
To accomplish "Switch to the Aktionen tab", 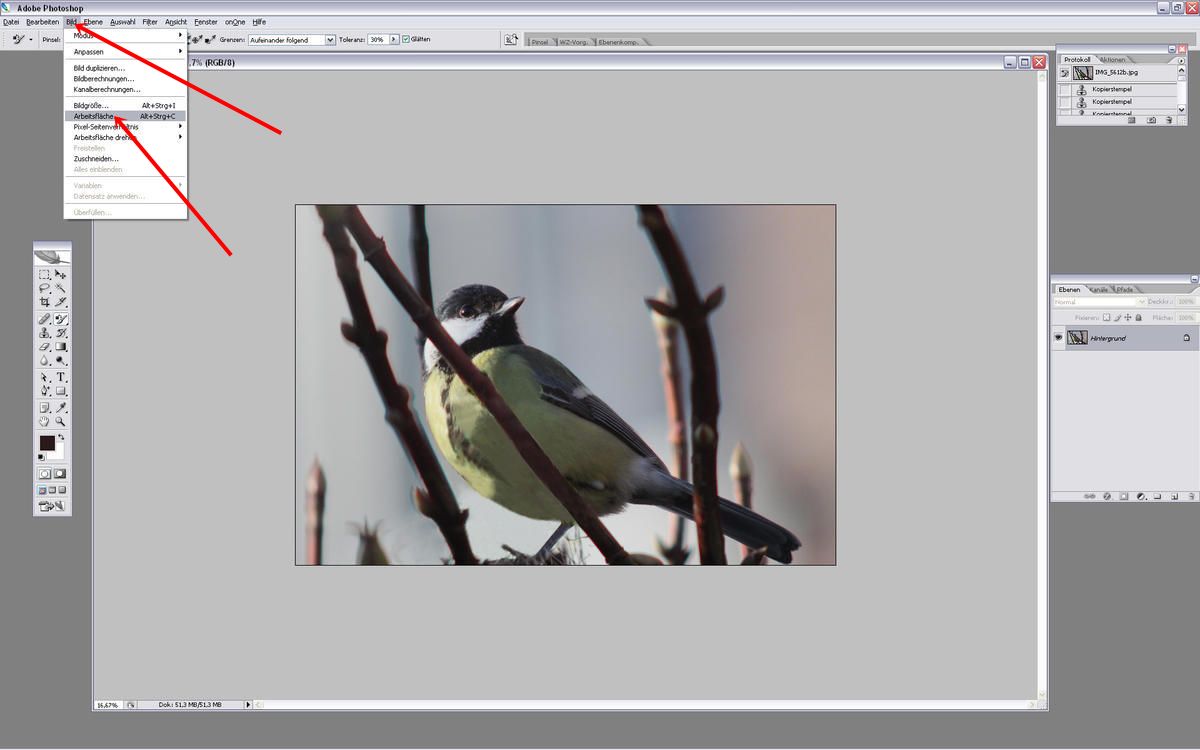I will click(x=1112, y=59).
